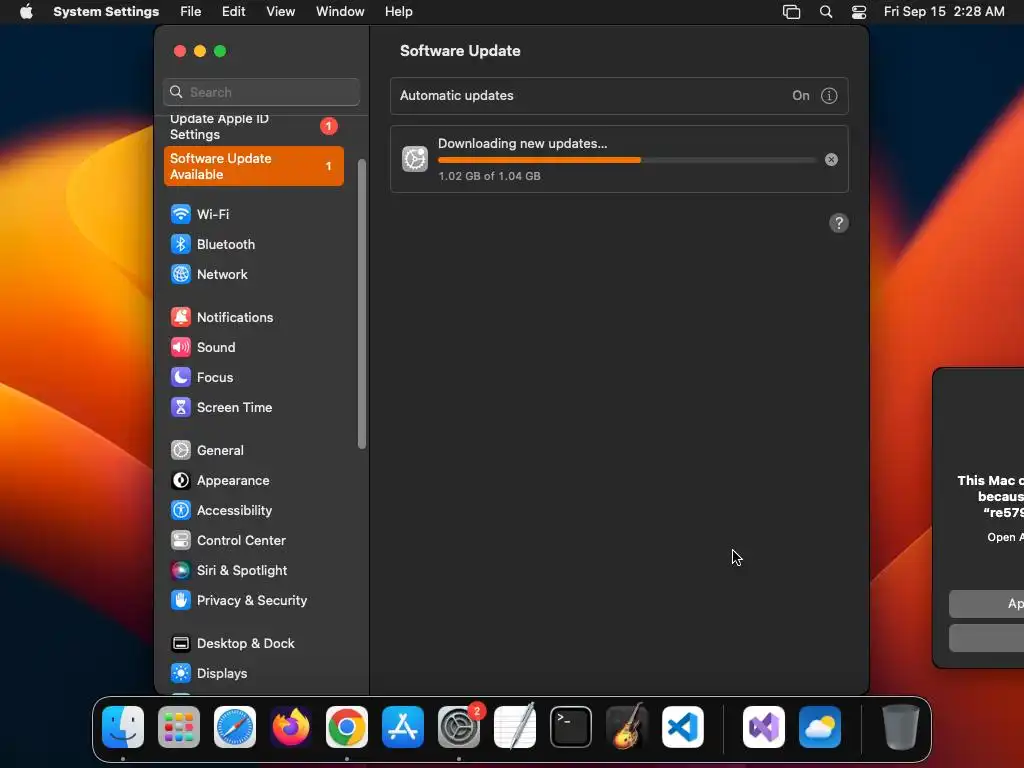Open Weather app icon in Dock

tap(820, 727)
